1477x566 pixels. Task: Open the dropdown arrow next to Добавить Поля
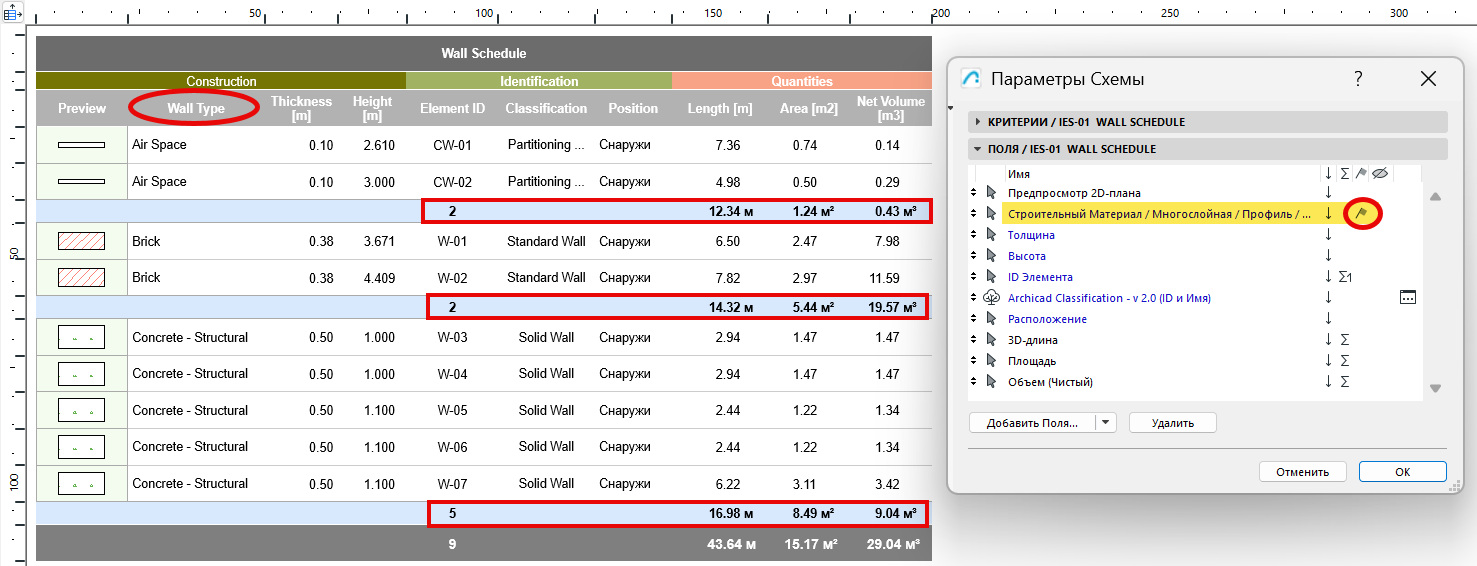(1105, 423)
